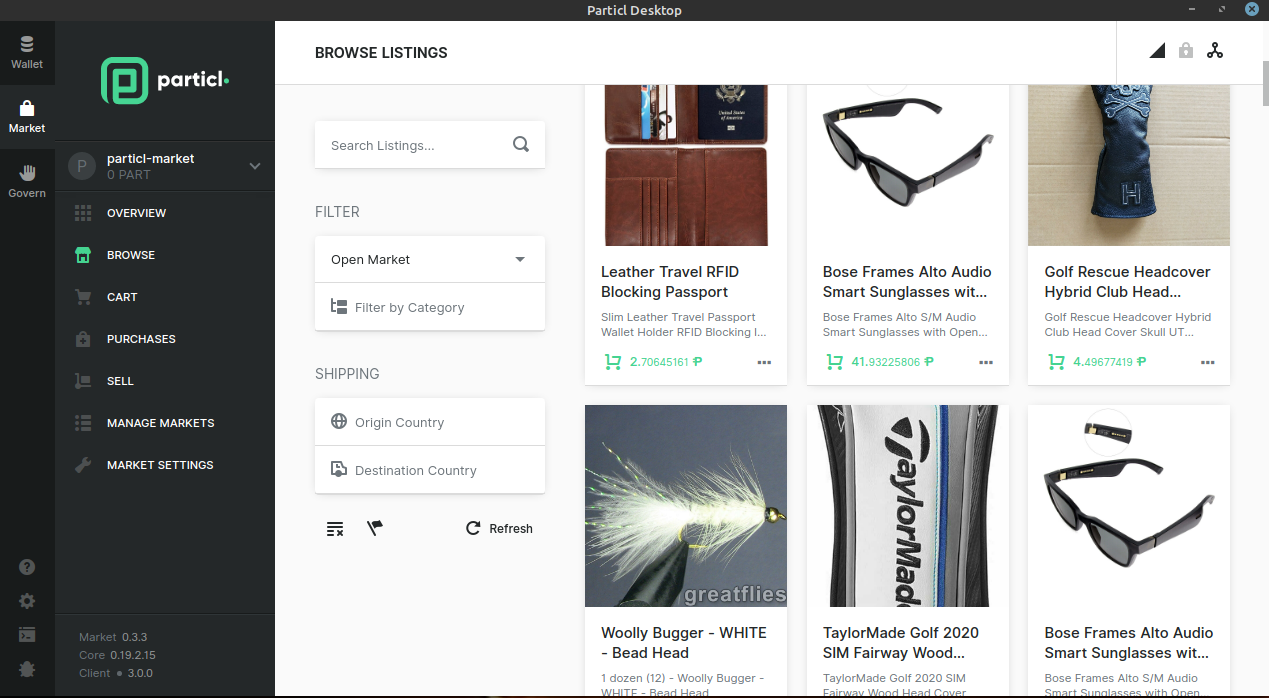Open Market Settings page
The width and height of the screenshot is (1269, 698).
click(x=165, y=465)
